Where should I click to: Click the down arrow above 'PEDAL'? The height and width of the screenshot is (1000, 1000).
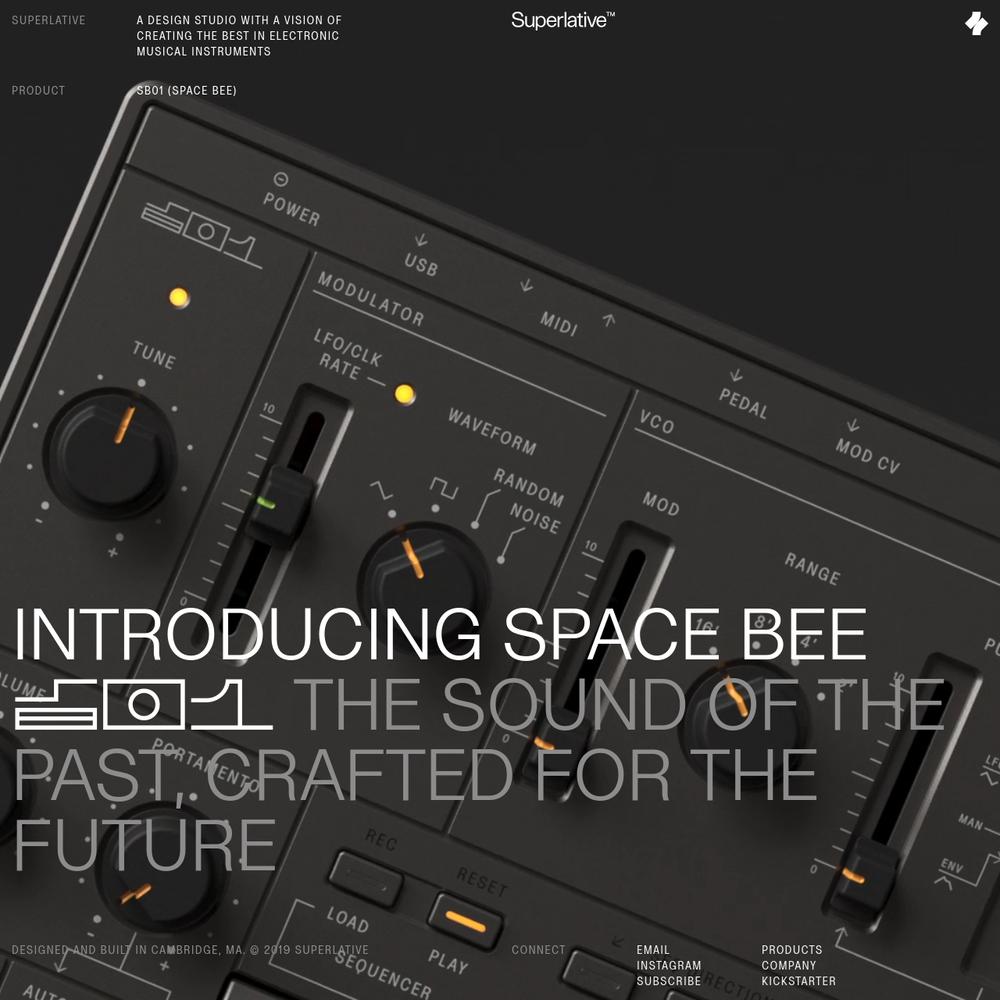point(736,374)
